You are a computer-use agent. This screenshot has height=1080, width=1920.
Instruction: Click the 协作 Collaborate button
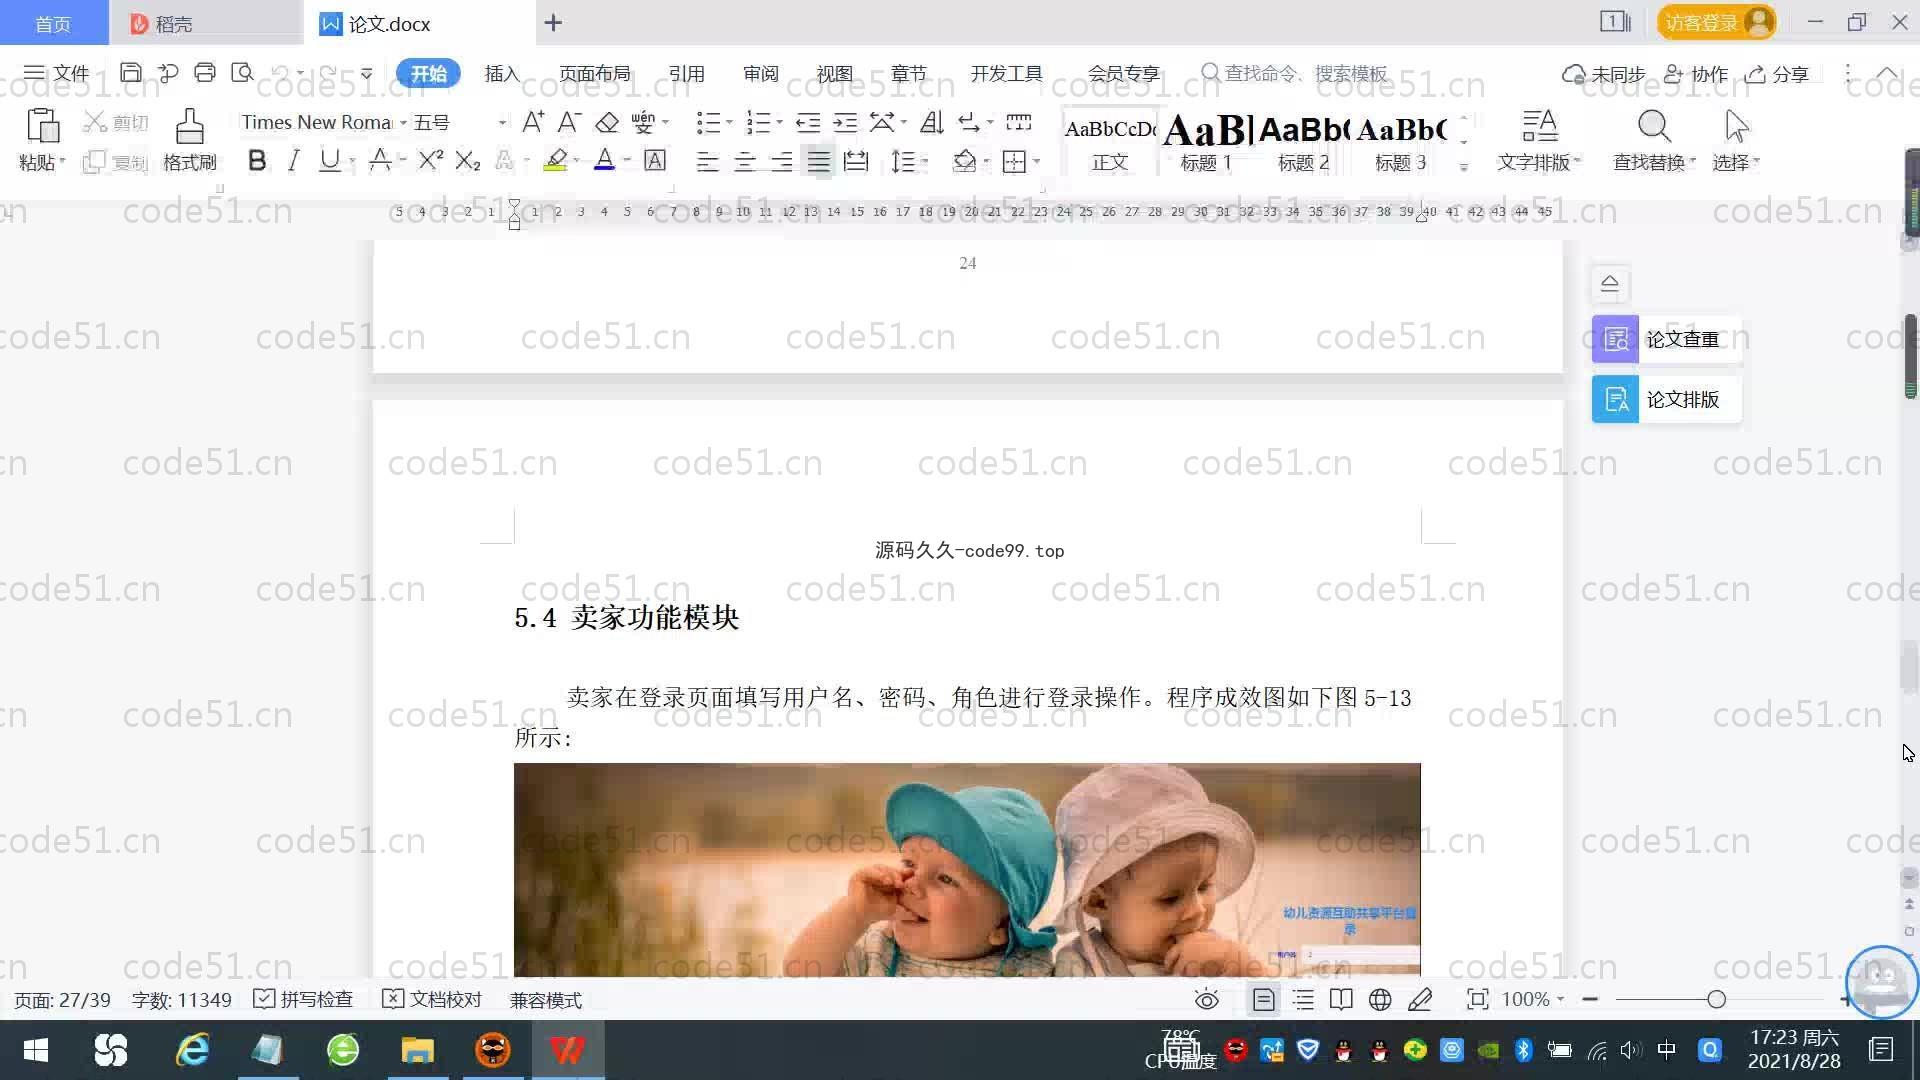tap(1696, 74)
